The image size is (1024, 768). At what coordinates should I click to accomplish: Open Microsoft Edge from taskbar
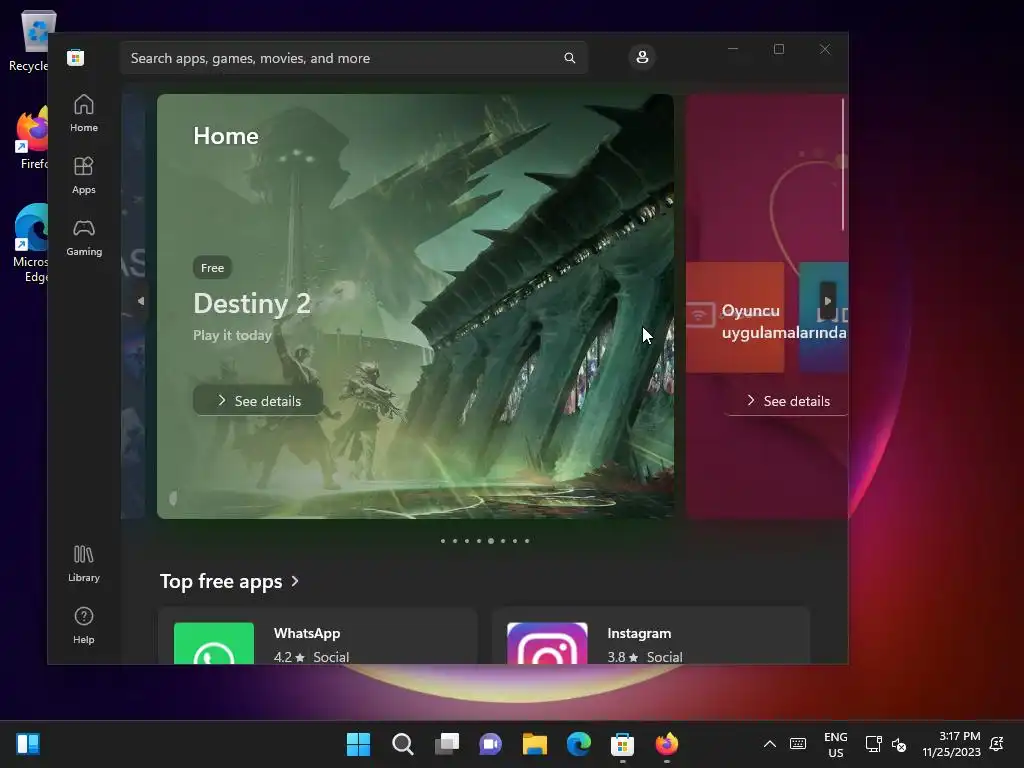tap(579, 744)
